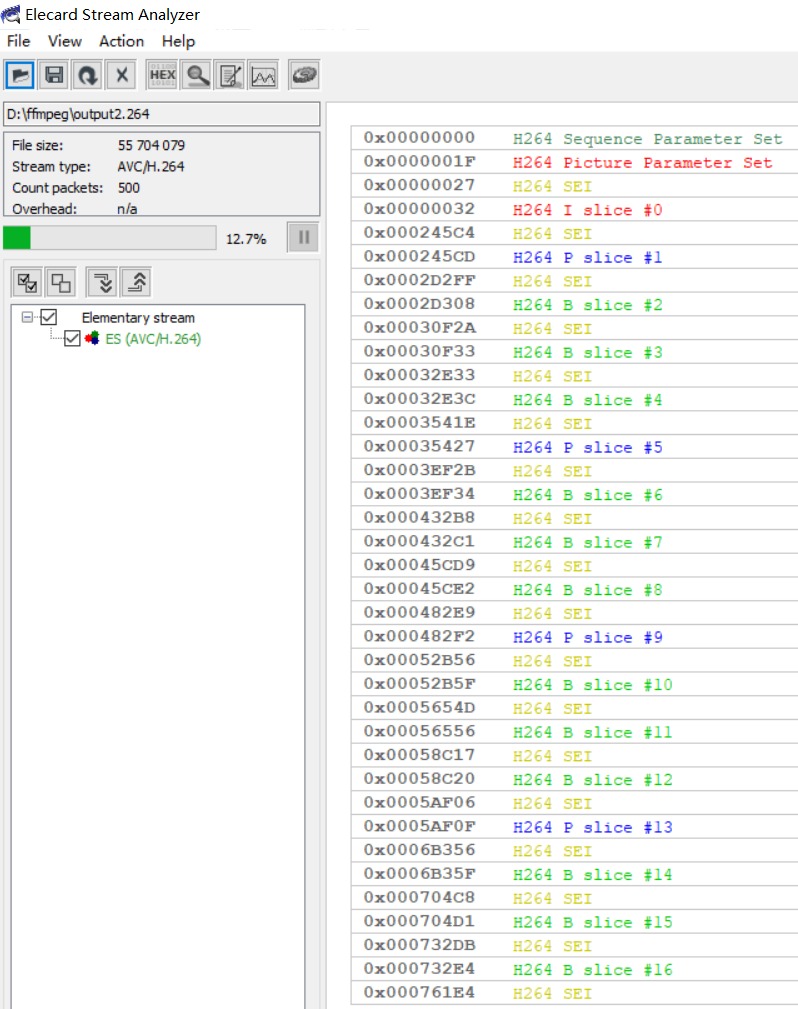This screenshot has width=798, height=1009.
Task: Select the H264 B slice #3 row
Action: (x=574, y=352)
